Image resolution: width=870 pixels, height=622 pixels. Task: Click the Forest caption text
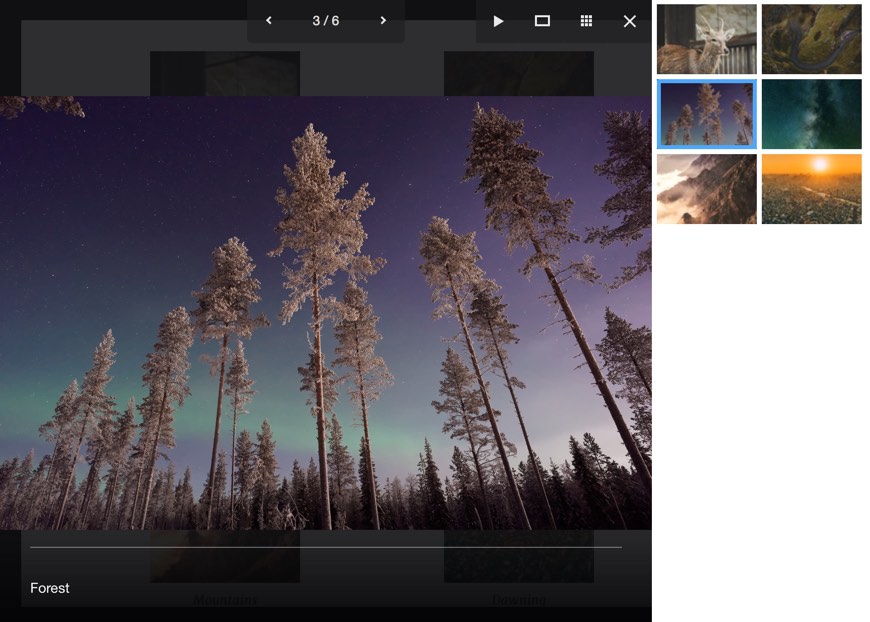point(49,588)
